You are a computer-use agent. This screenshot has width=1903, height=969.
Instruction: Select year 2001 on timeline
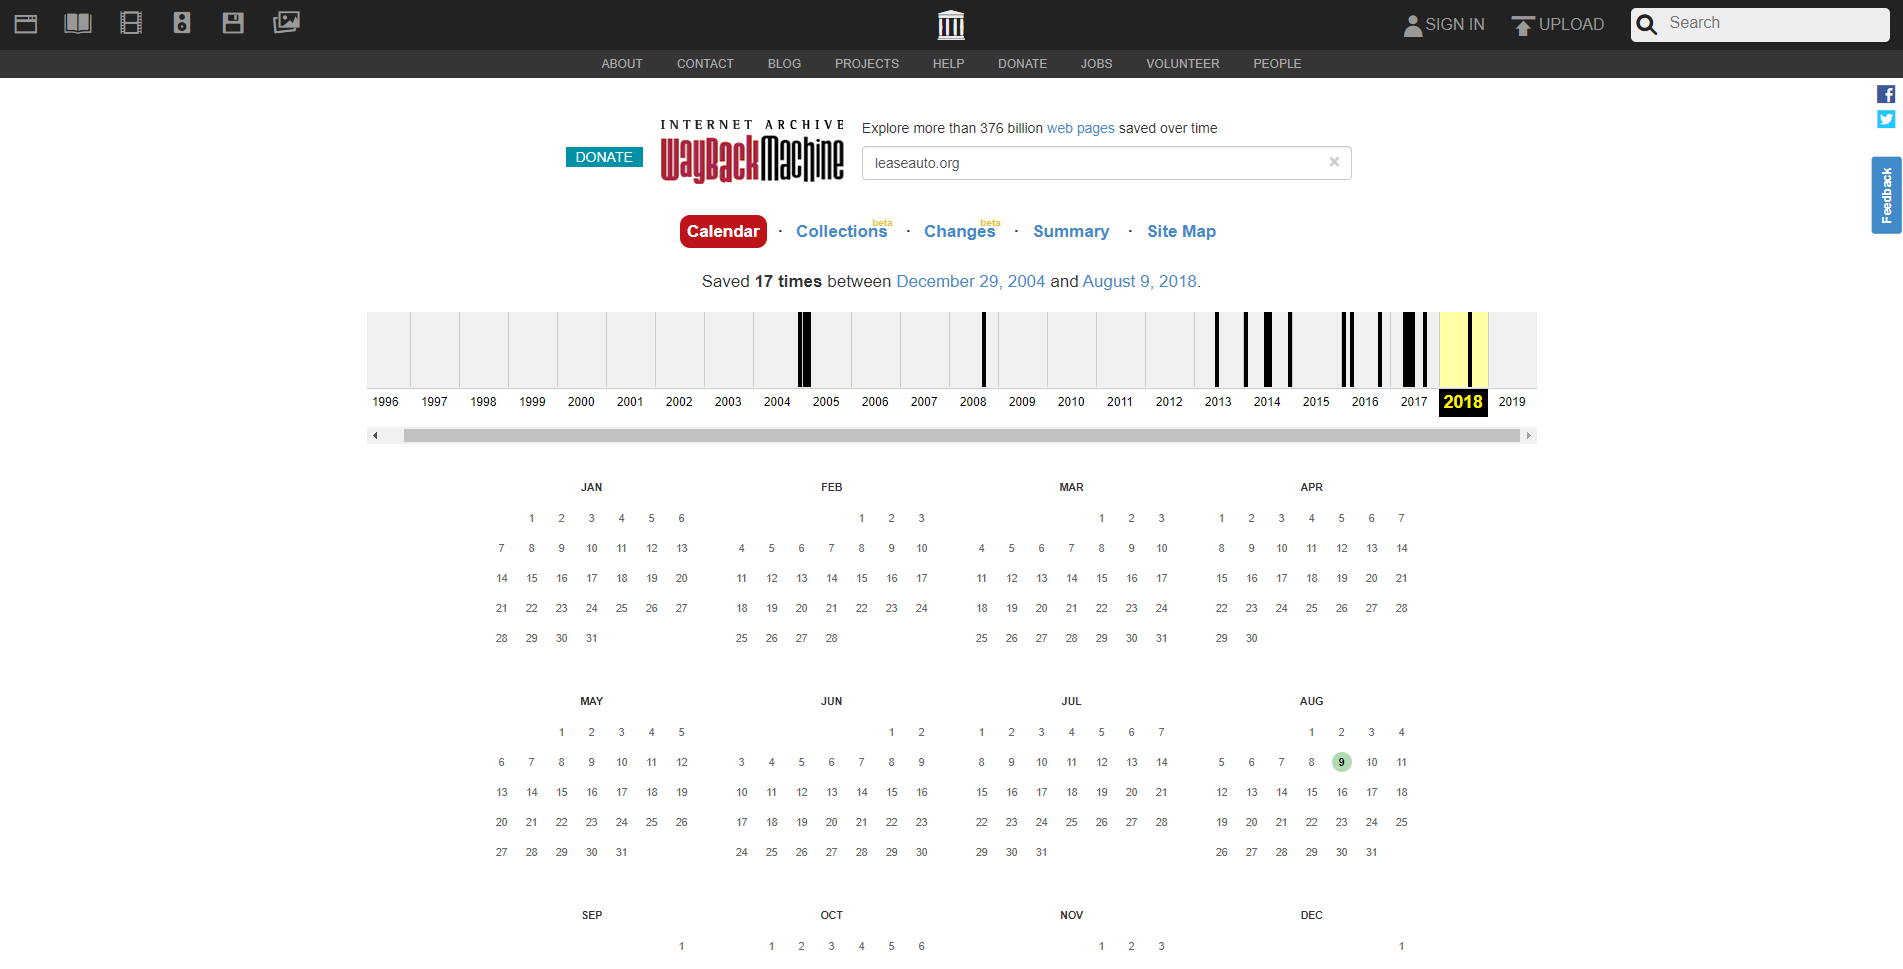[630, 402]
